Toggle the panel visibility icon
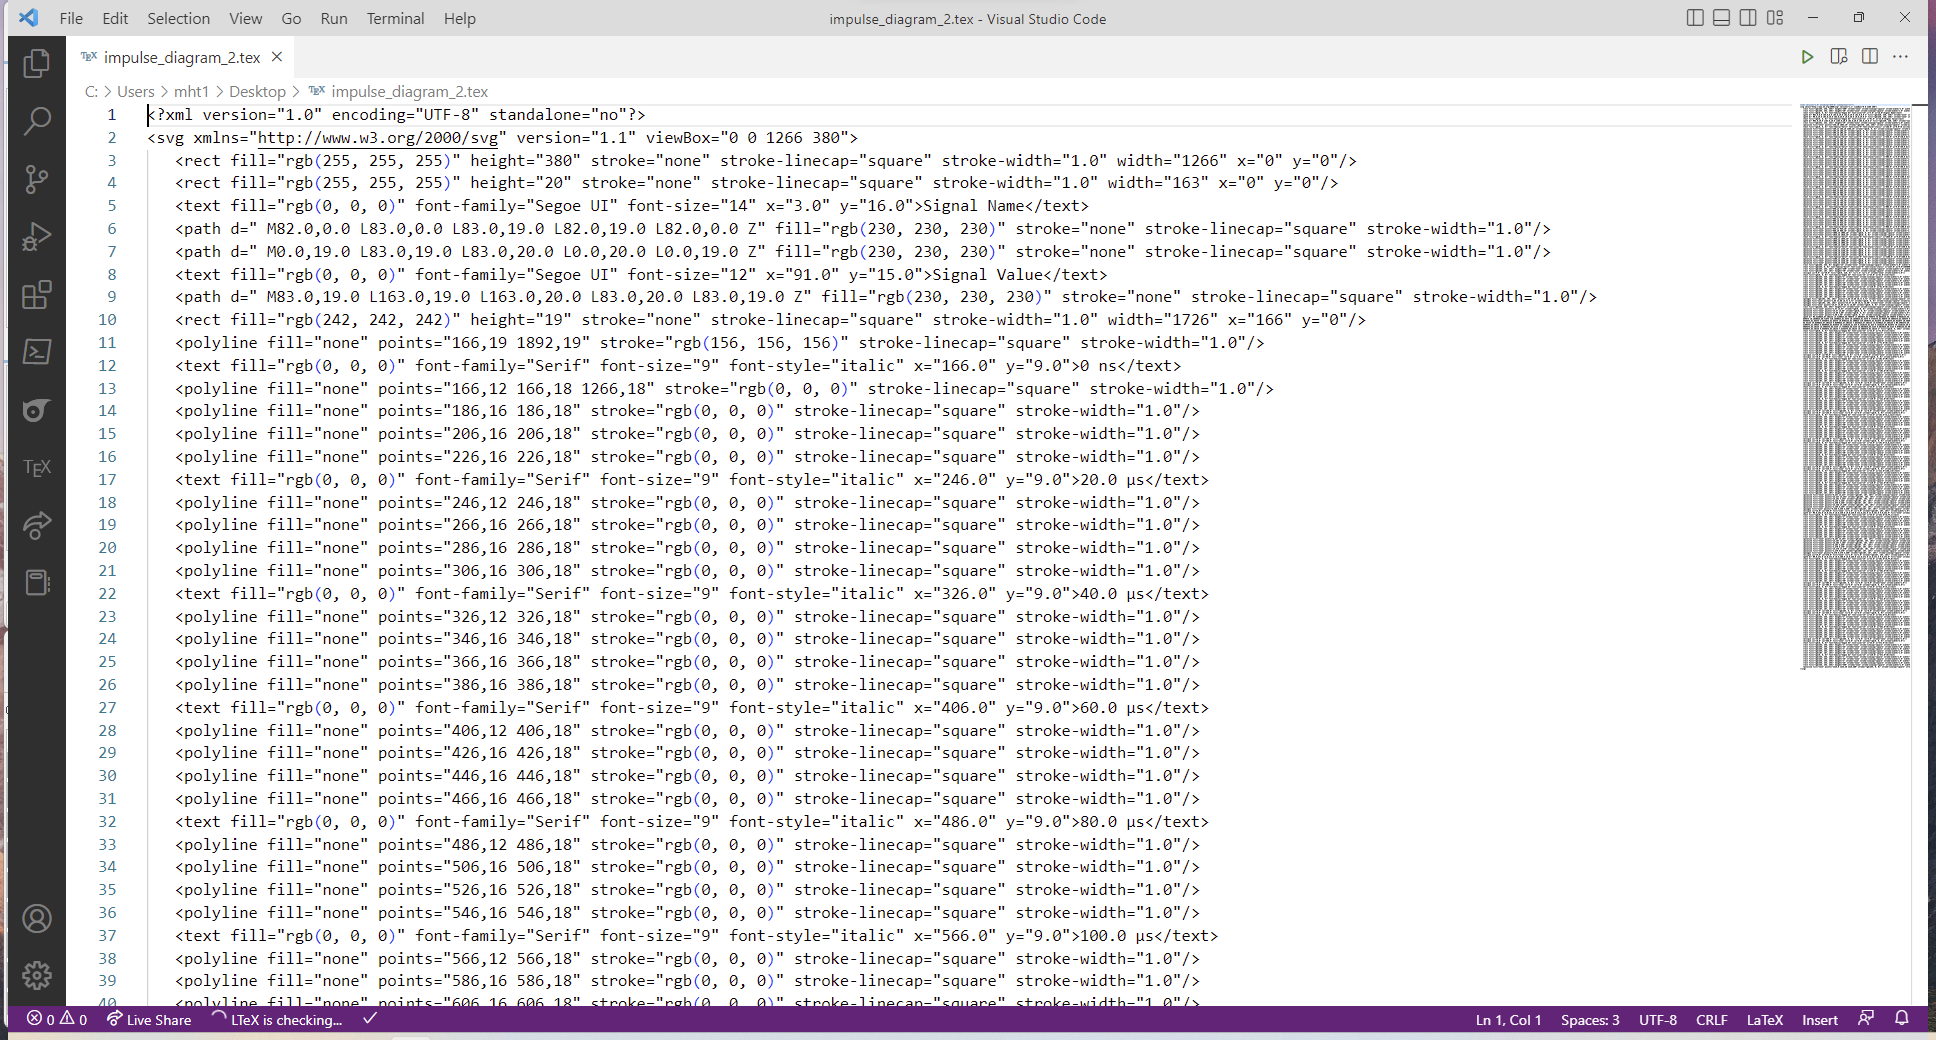The height and width of the screenshot is (1040, 1936). (x=1721, y=18)
